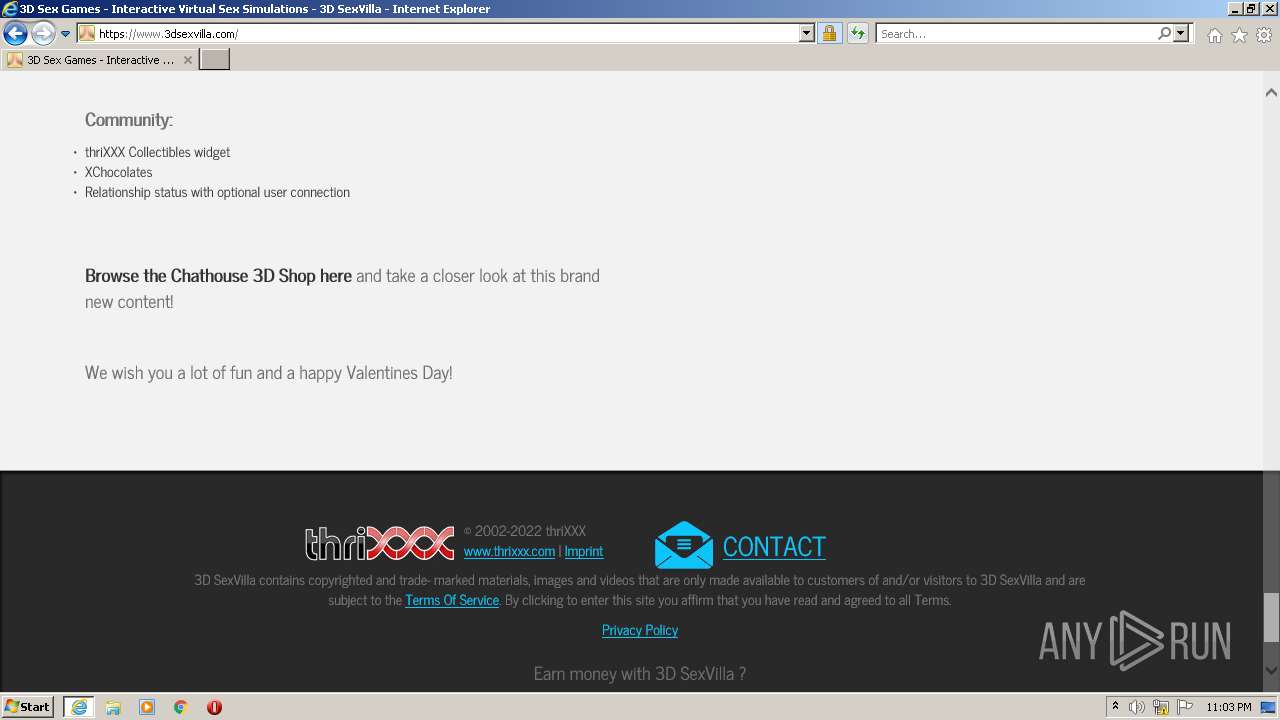This screenshot has width=1280, height=720.
Task: Open the media player taskbar icon
Action: [x=147, y=707]
